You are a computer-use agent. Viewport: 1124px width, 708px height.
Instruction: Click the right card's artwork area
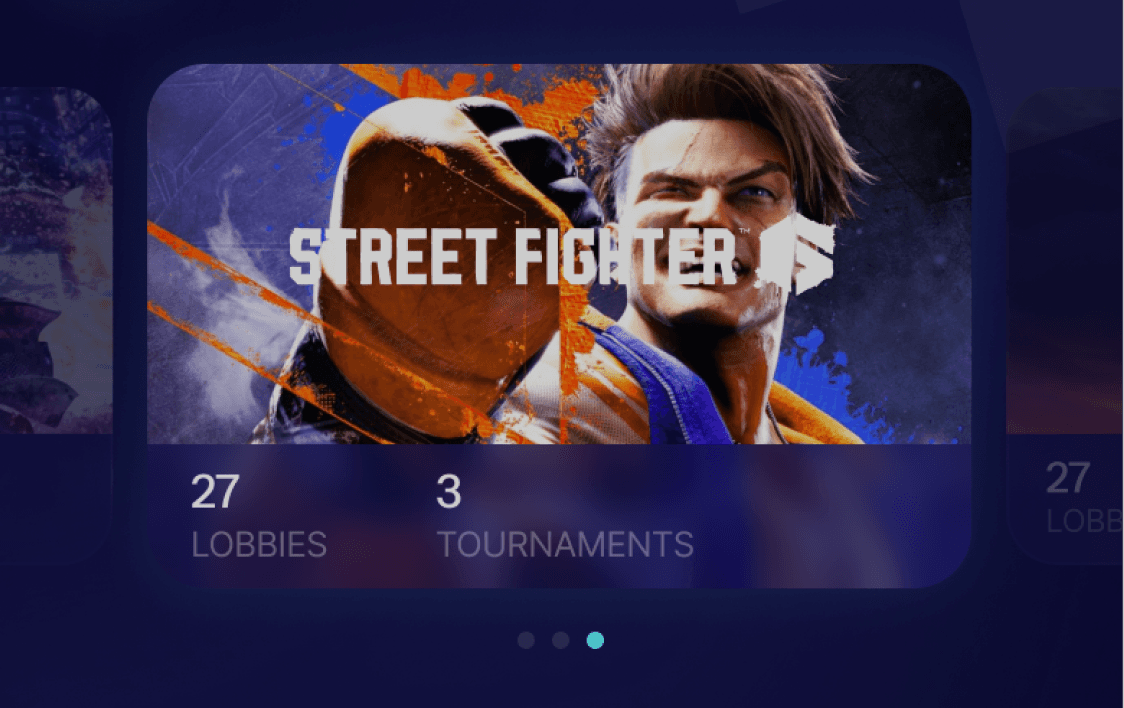(x=1066, y=261)
